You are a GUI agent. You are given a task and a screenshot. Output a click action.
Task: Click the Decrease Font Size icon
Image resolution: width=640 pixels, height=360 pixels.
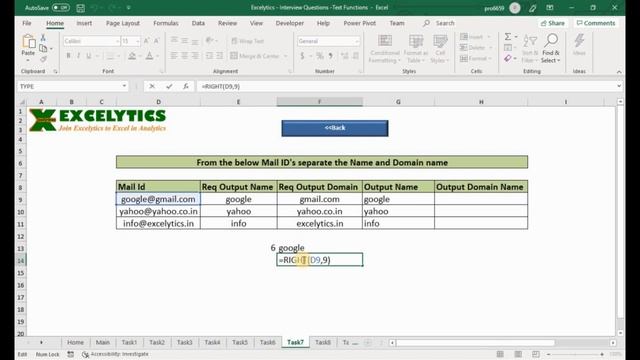click(156, 41)
